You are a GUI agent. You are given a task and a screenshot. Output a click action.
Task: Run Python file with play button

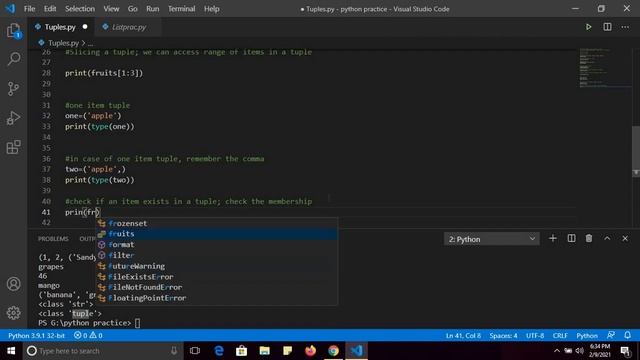point(588,27)
